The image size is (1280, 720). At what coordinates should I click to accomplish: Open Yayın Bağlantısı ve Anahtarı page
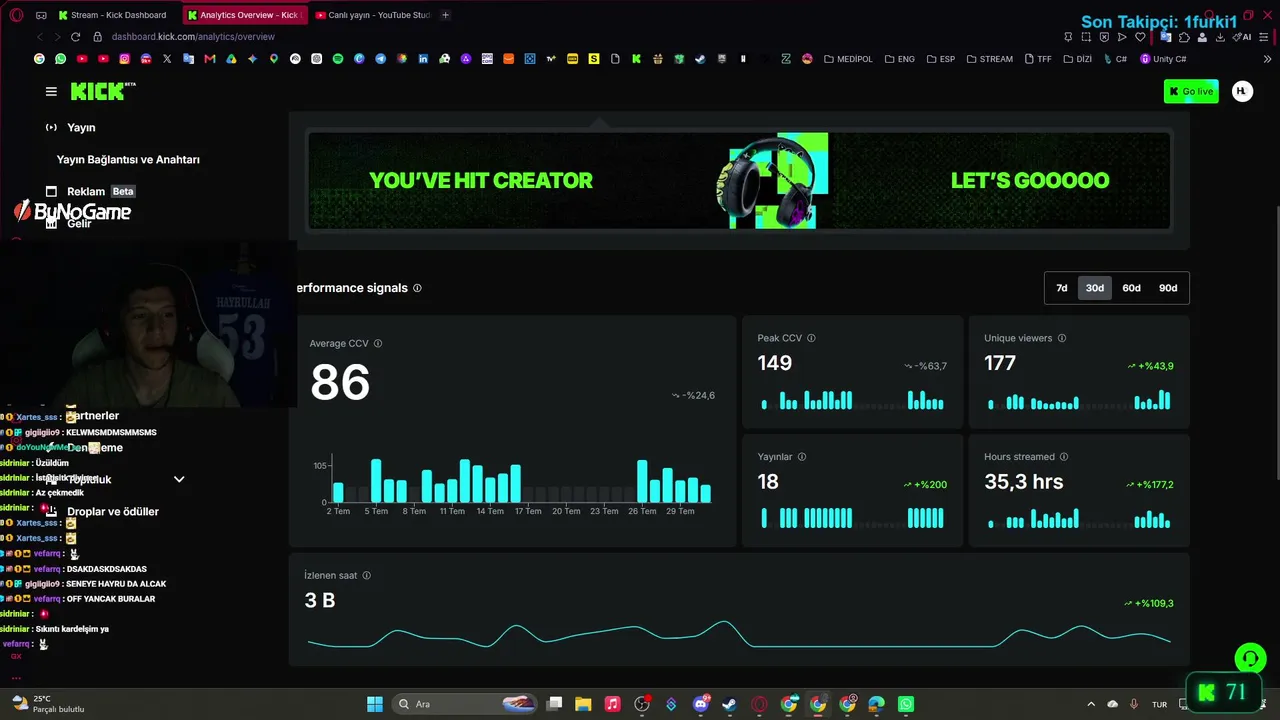coord(128,160)
